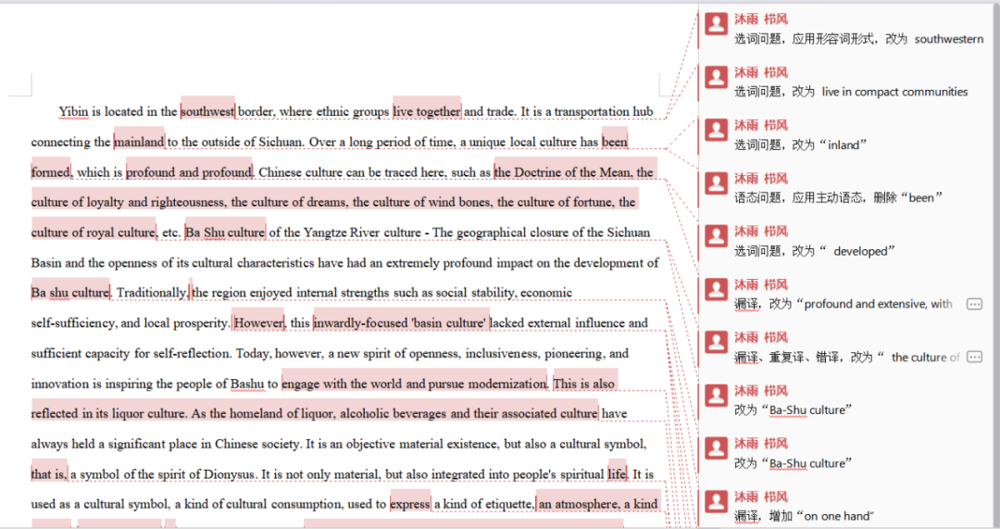Click avatar of 'live in compact communities' comment
Image resolution: width=1000 pixels, height=529 pixels.
point(716,77)
